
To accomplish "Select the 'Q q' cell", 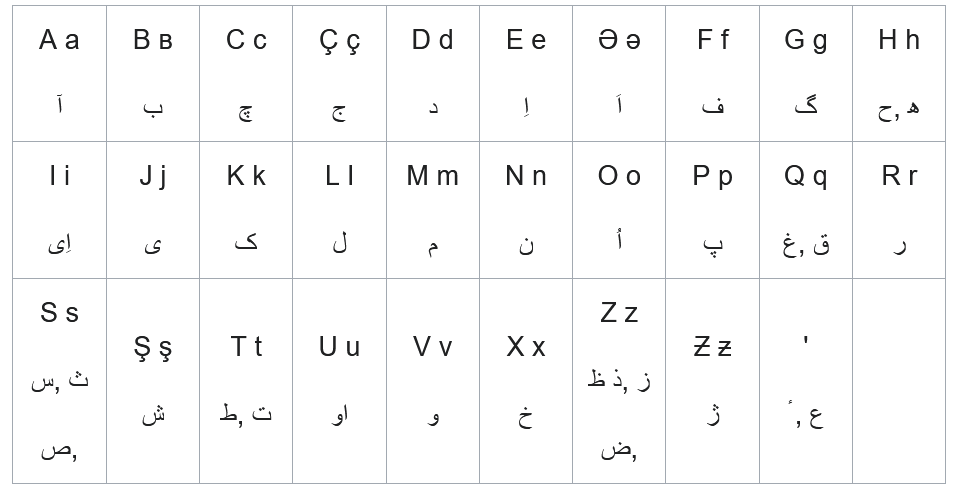I will [x=806, y=210].
